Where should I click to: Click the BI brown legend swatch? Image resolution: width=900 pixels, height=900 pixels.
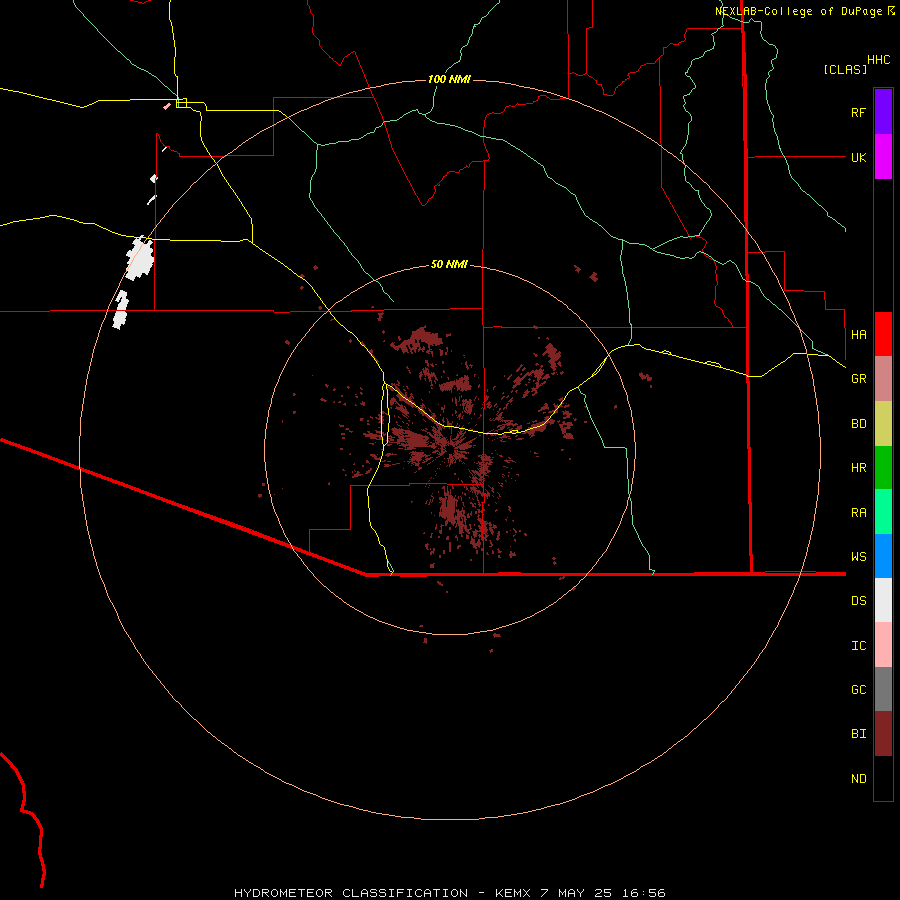(x=883, y=734)
